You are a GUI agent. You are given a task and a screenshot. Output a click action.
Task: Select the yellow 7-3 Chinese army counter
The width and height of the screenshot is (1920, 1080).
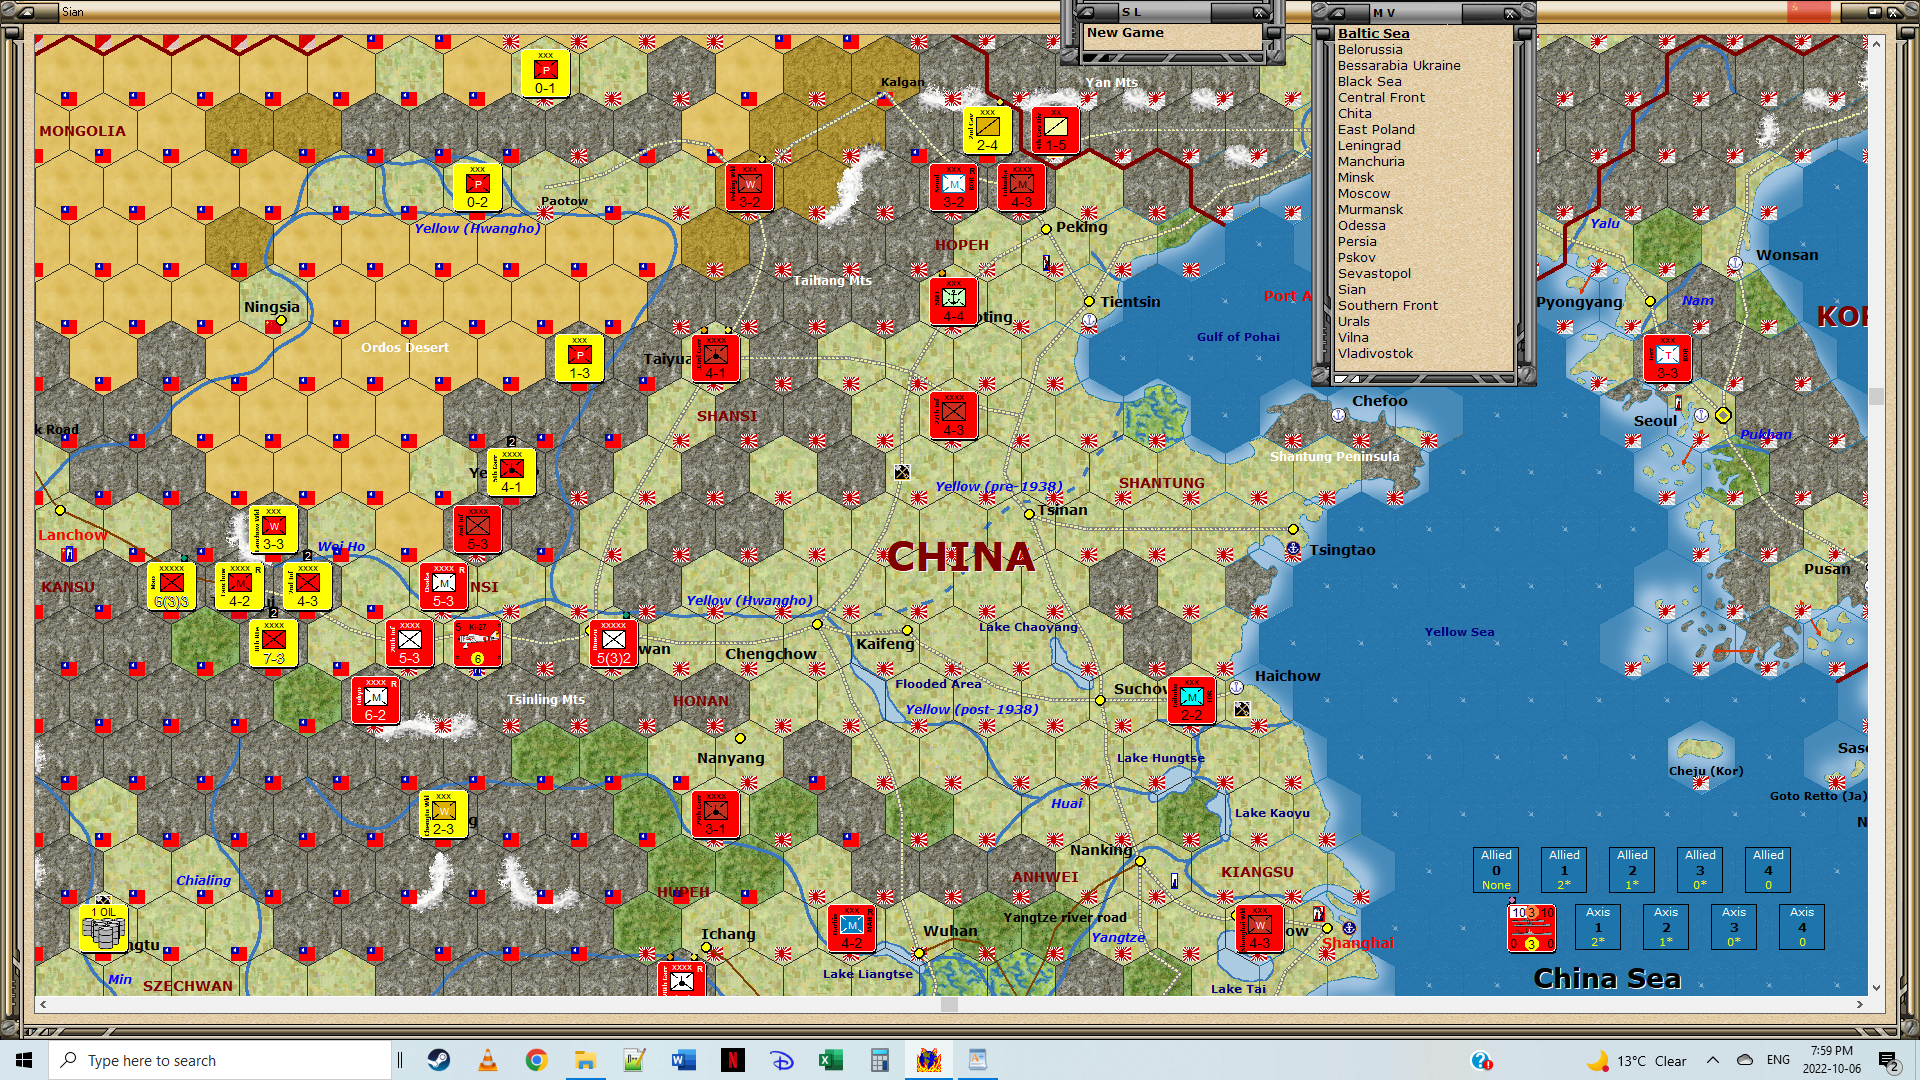274,643
